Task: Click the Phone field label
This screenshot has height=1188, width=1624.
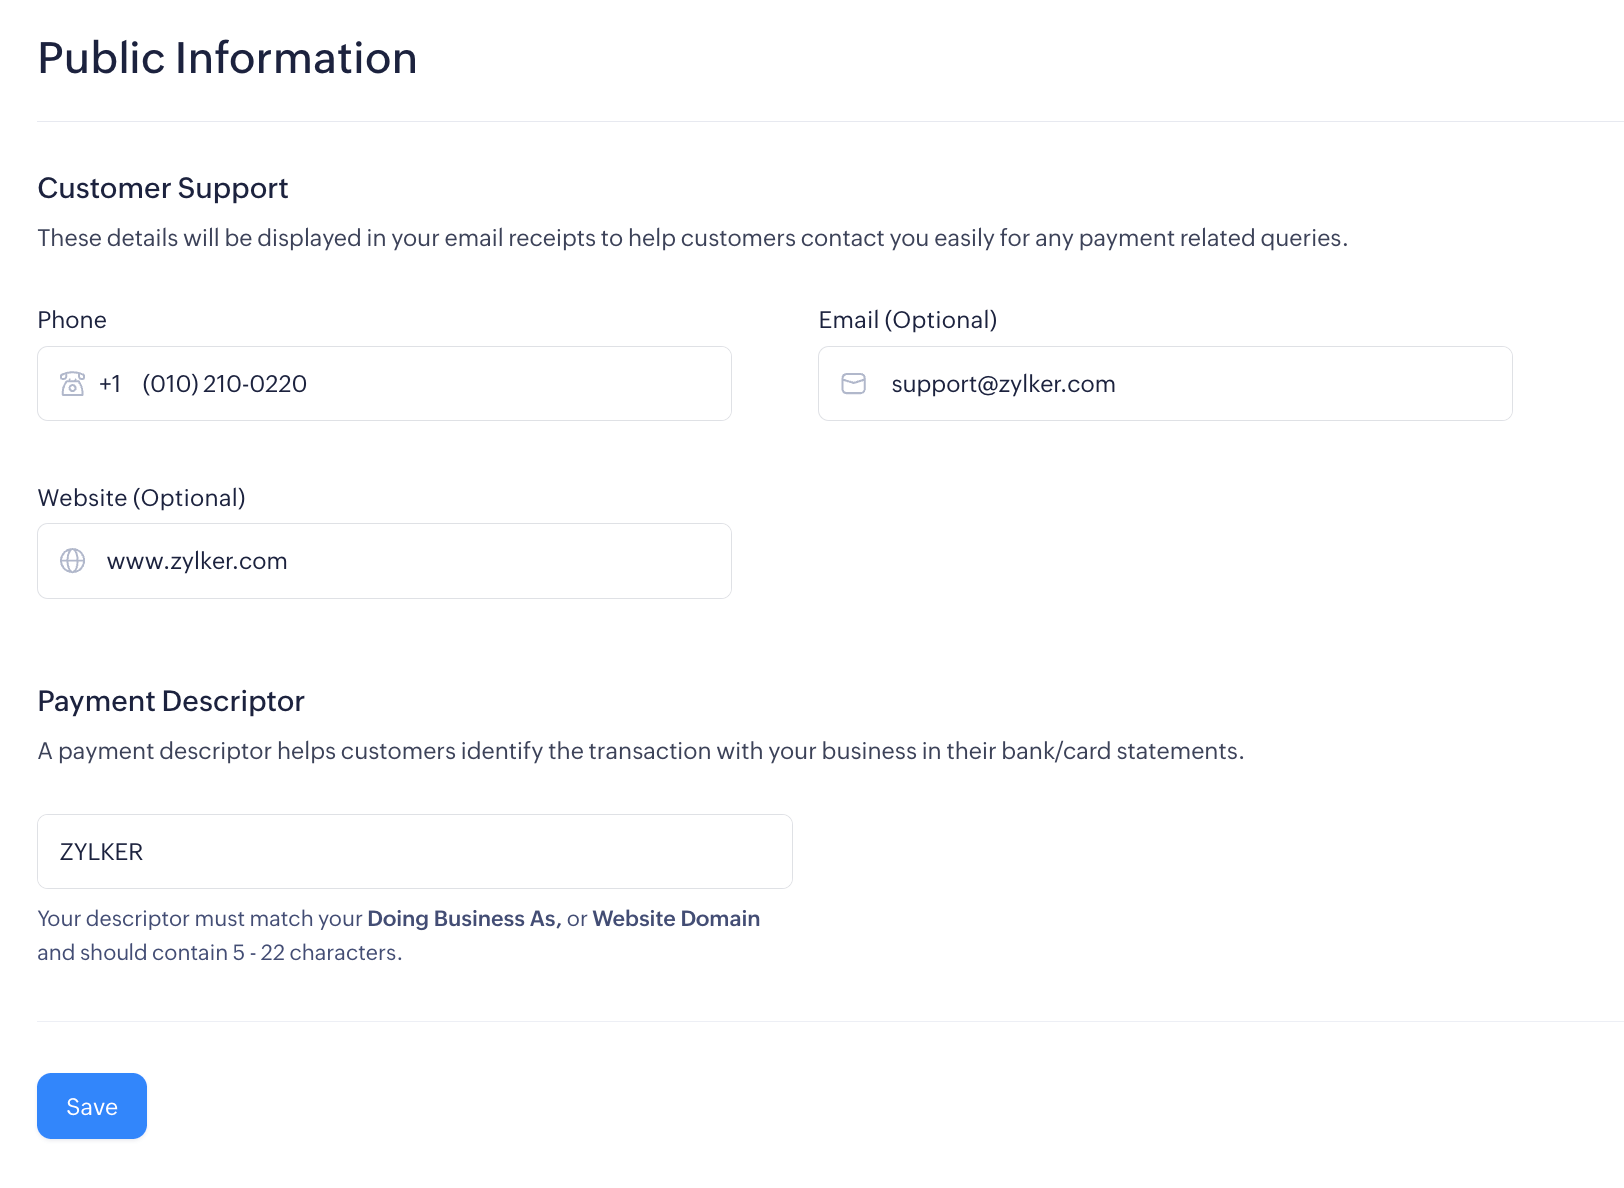Action: pyautogui.click(x=72, y=320)
